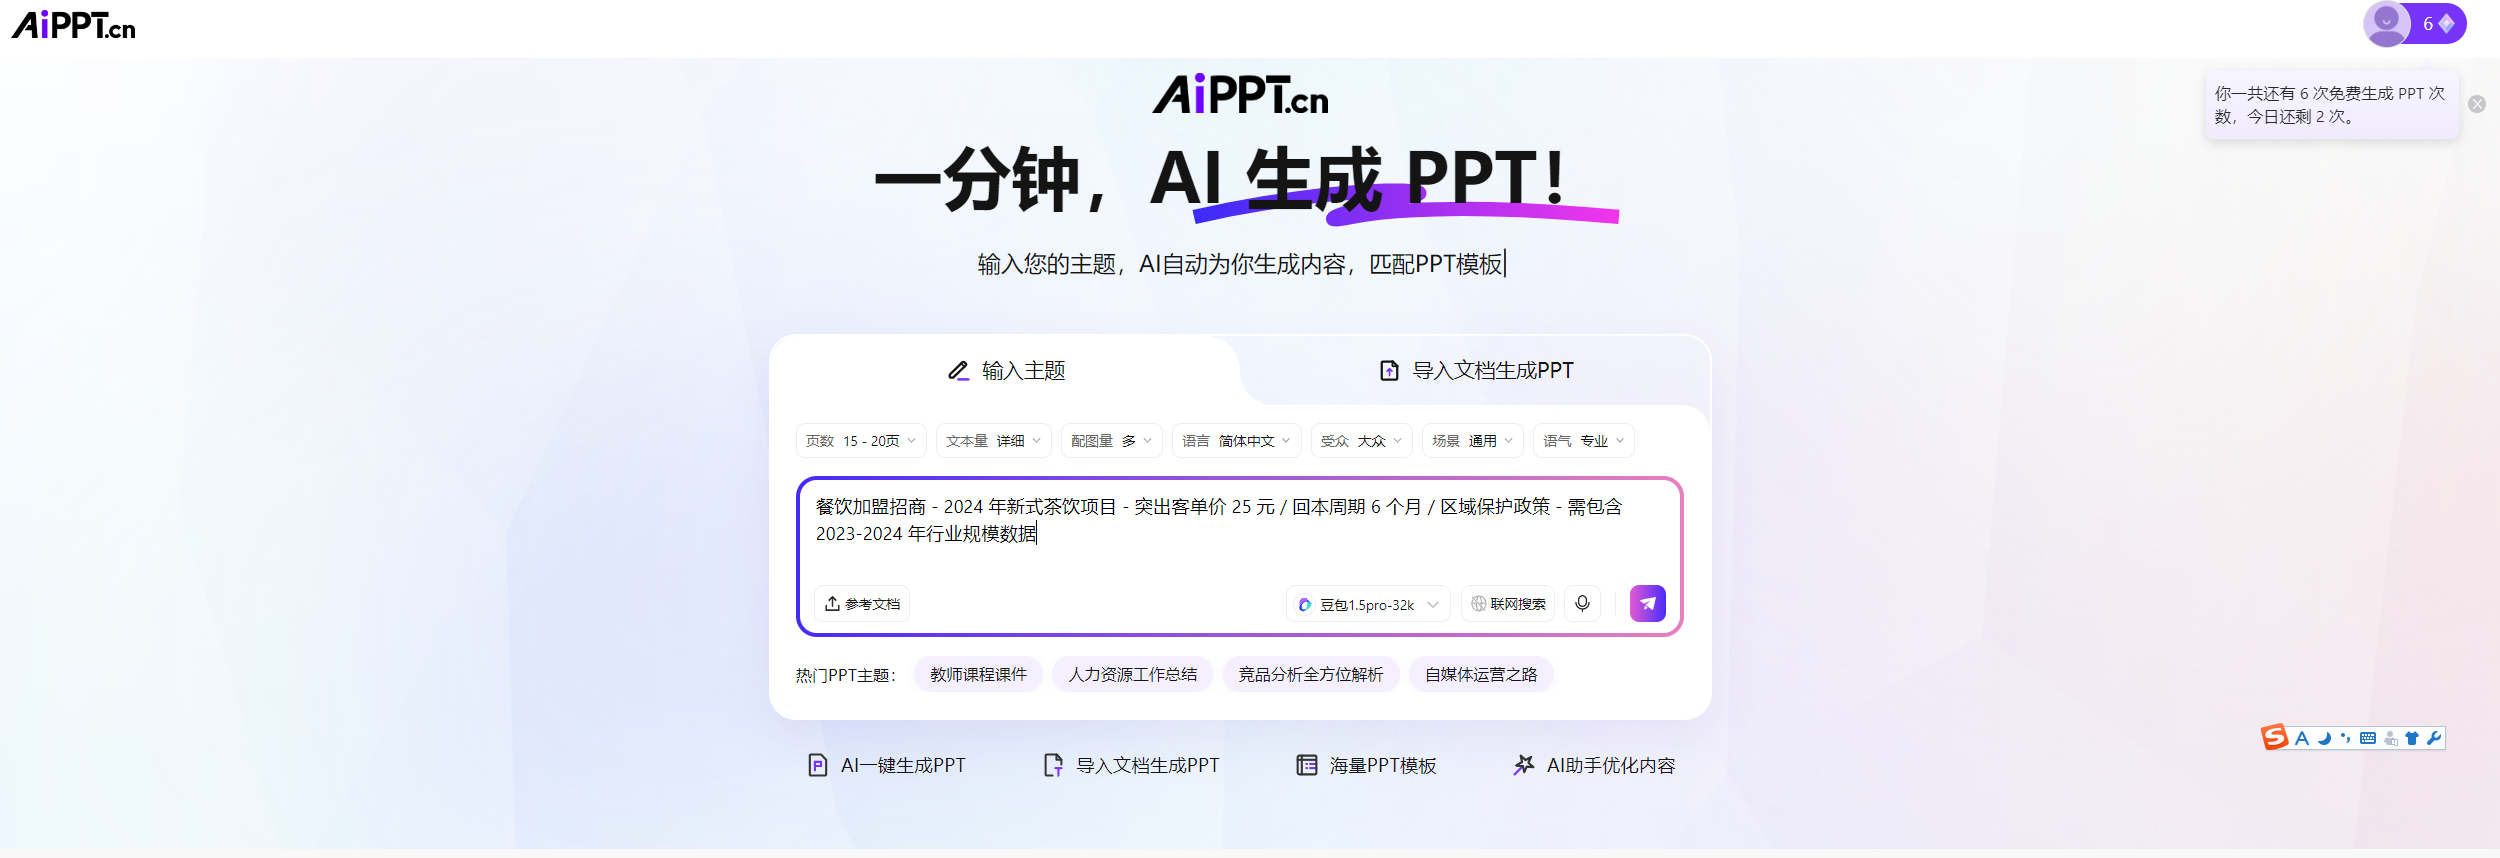This screenshot has height=858, width=2500.
Task: Switch to the 导入文档生成PPT tab
Action: pyautogui.click(x=1475, y=371)
